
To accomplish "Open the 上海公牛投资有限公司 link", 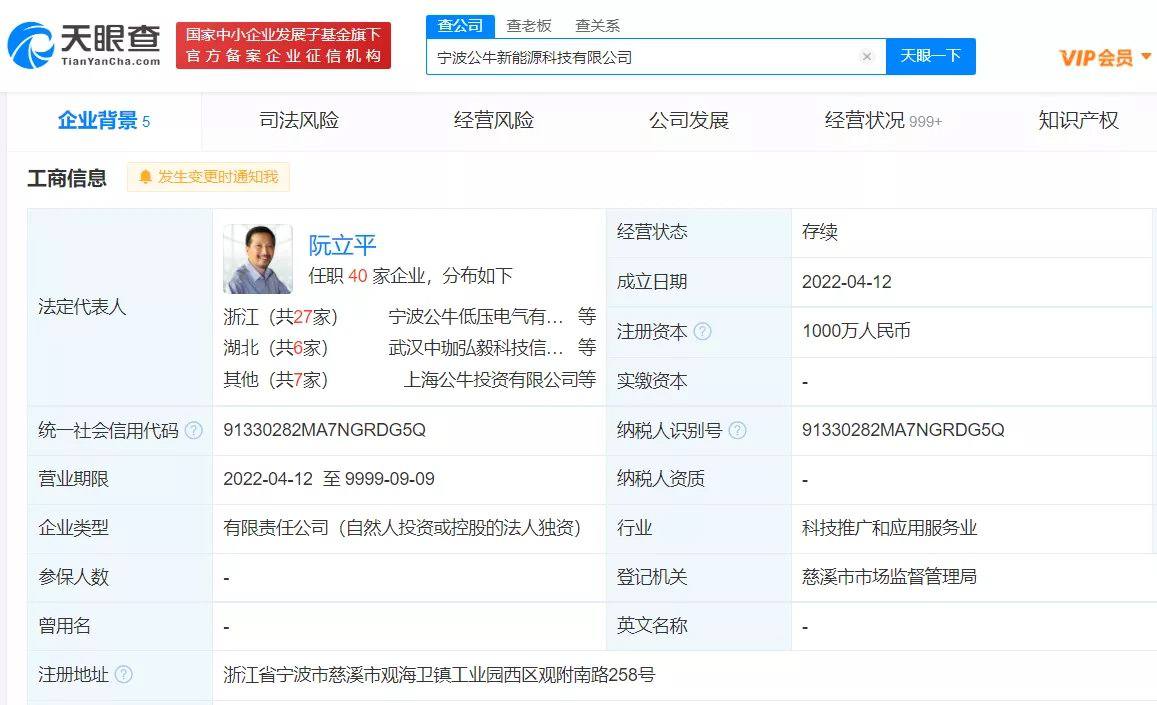I will coord(491,379).
